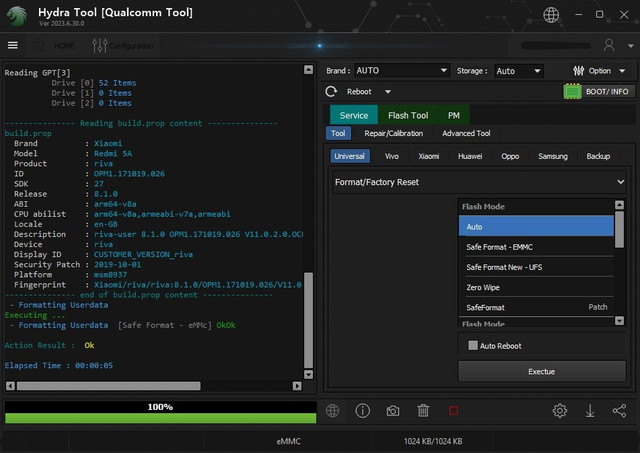
Task: Open the Repair/Calibration sub-tab
Action: pos(393,133)
